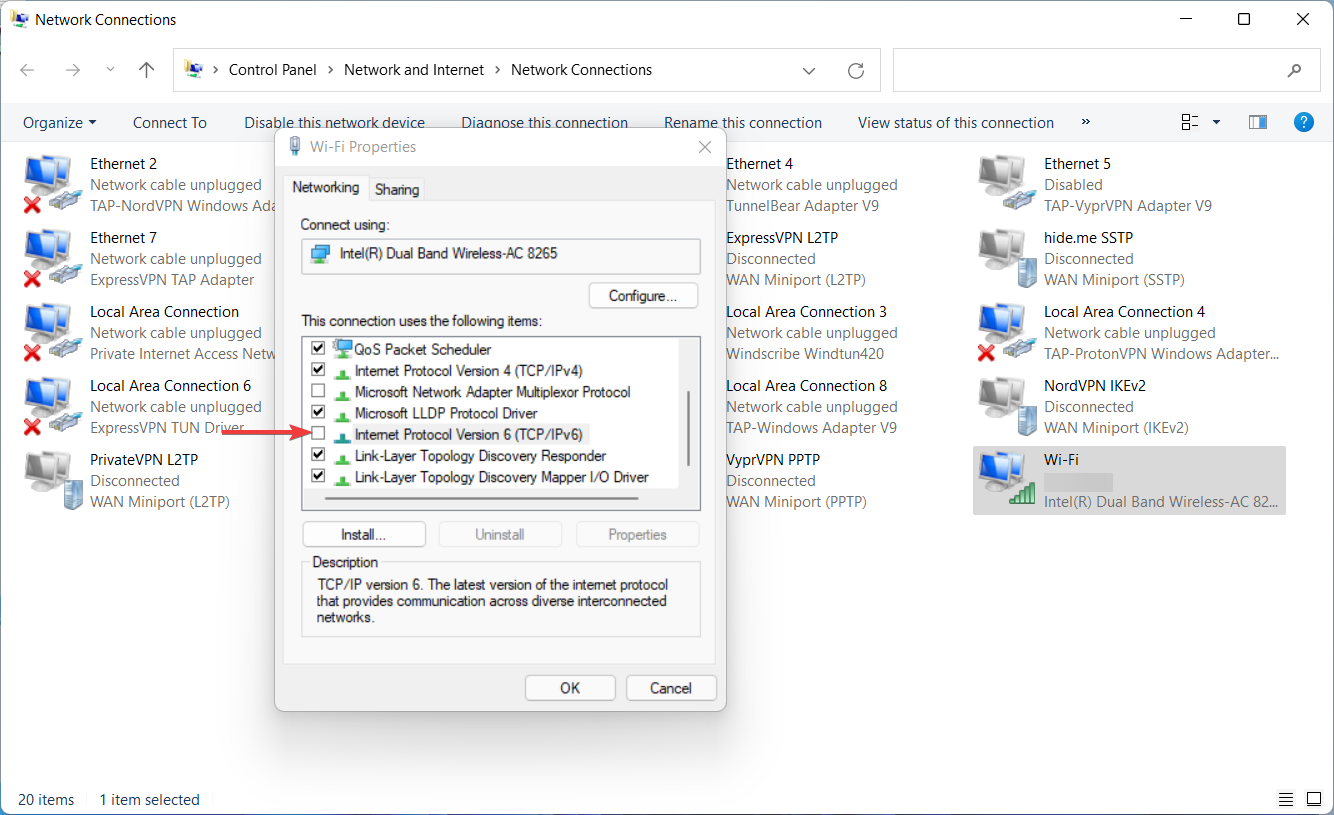Go up one folder level

point(146,70)
